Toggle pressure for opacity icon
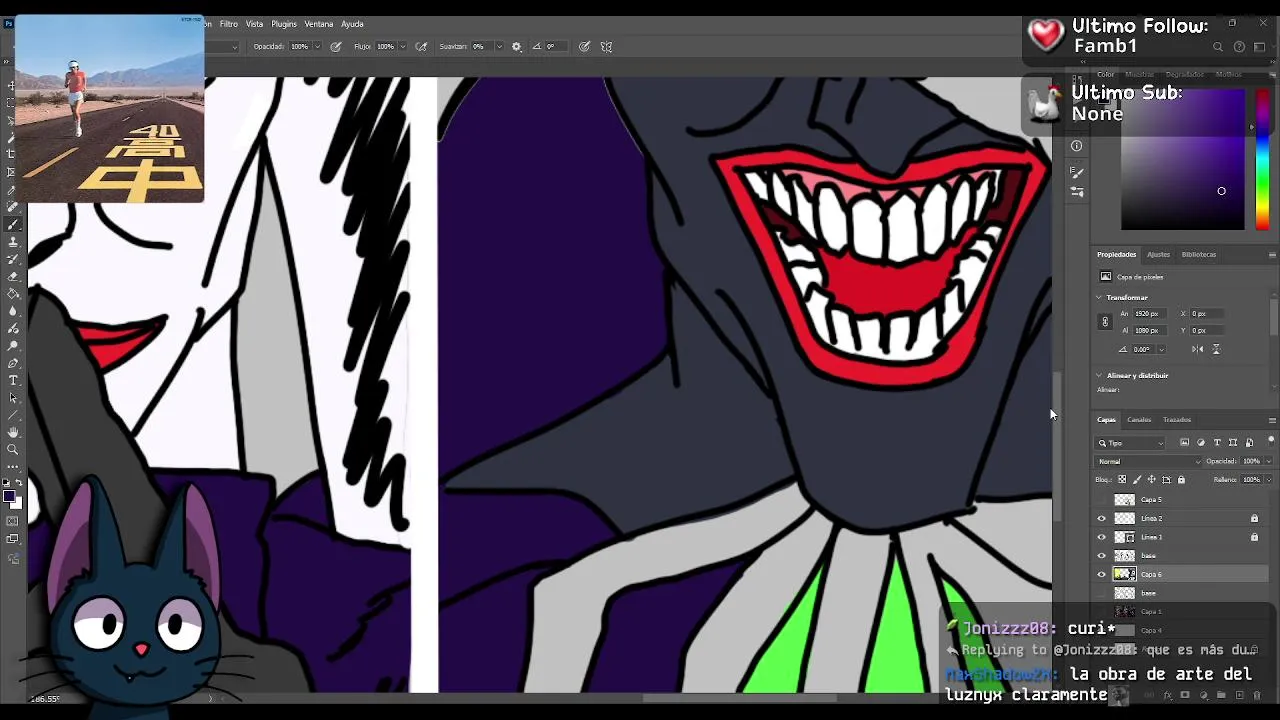 pyautogui.click(x=336, y=46)
